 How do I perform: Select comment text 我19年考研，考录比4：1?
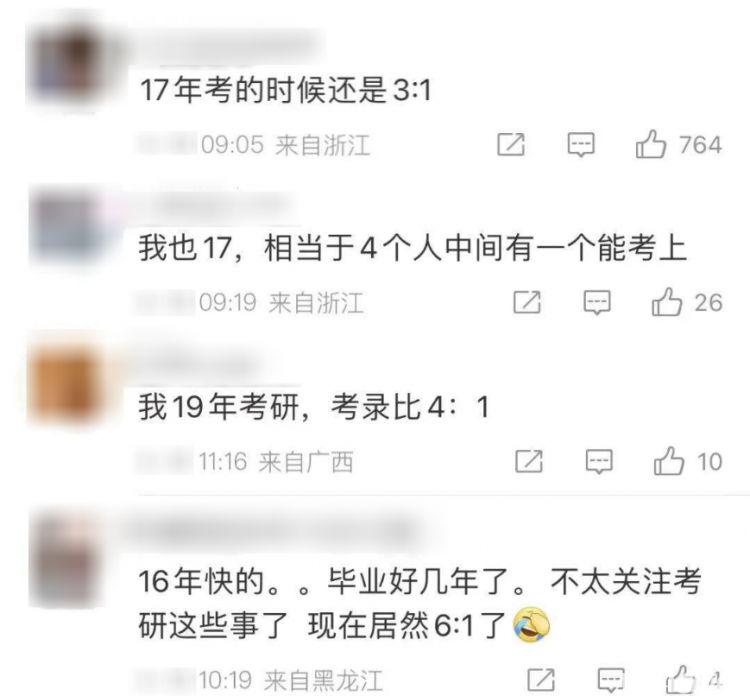click(314, 408)
